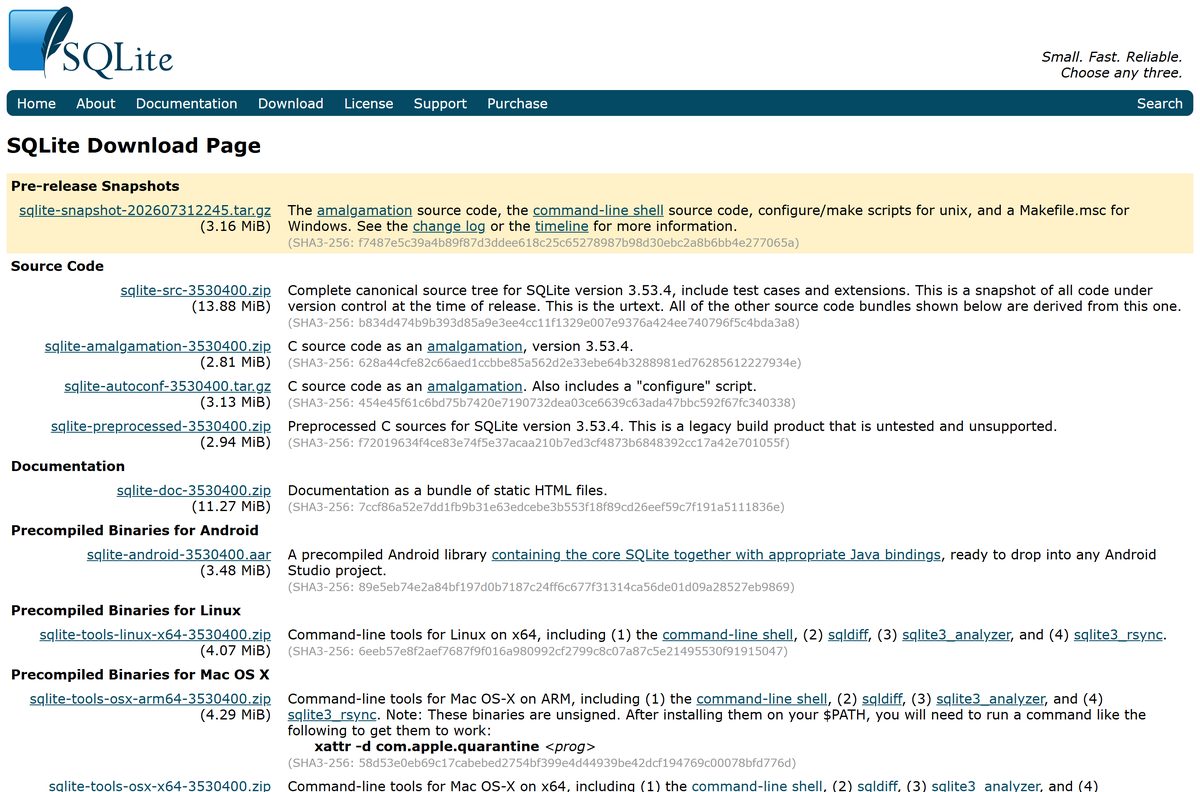
Task: Click the SQLite Download Page heading
Action: (x=134, y=145)
